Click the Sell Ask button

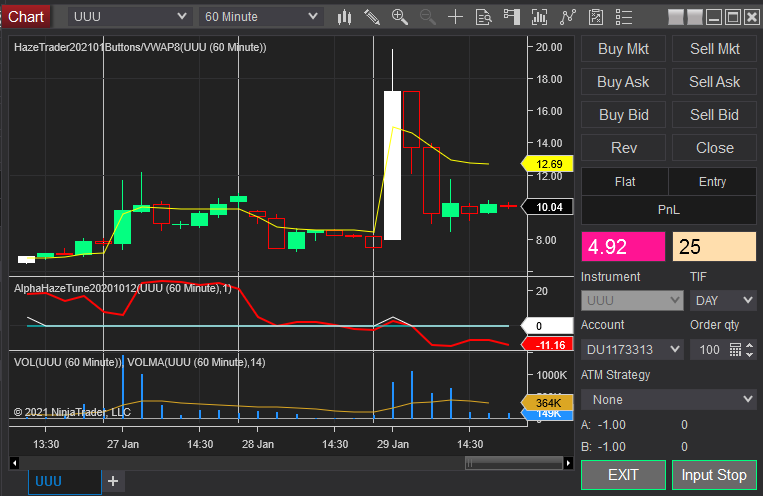714,82
